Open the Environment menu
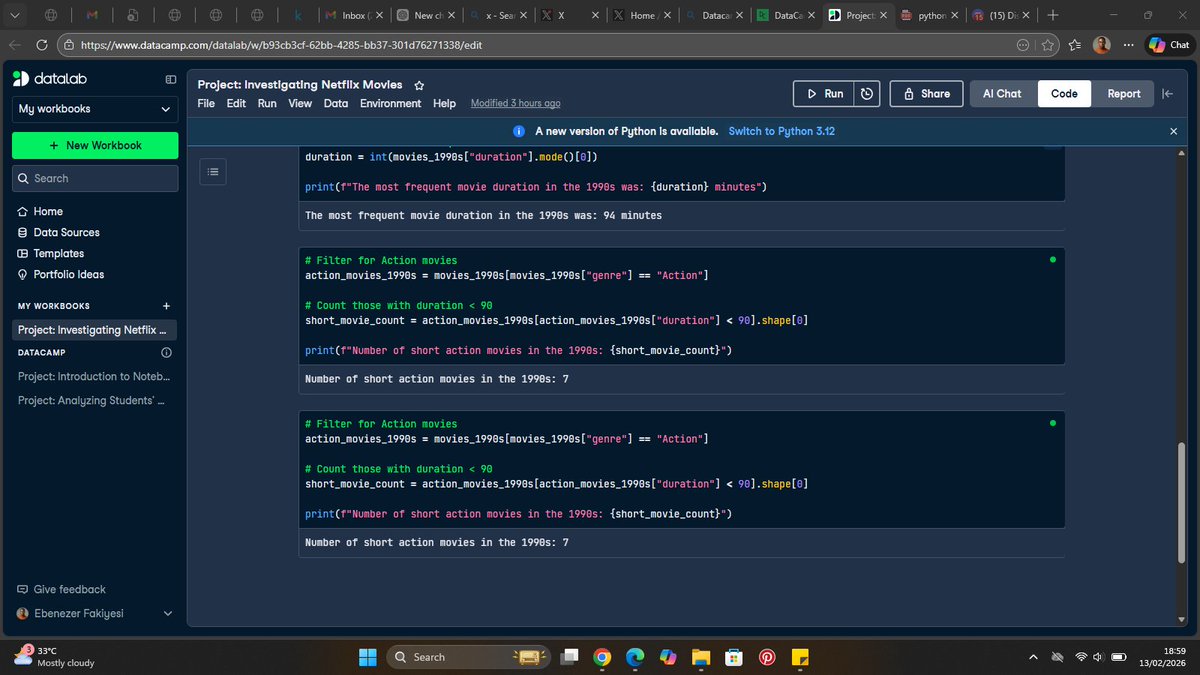1200x675 pixels. tap(391, 103)
